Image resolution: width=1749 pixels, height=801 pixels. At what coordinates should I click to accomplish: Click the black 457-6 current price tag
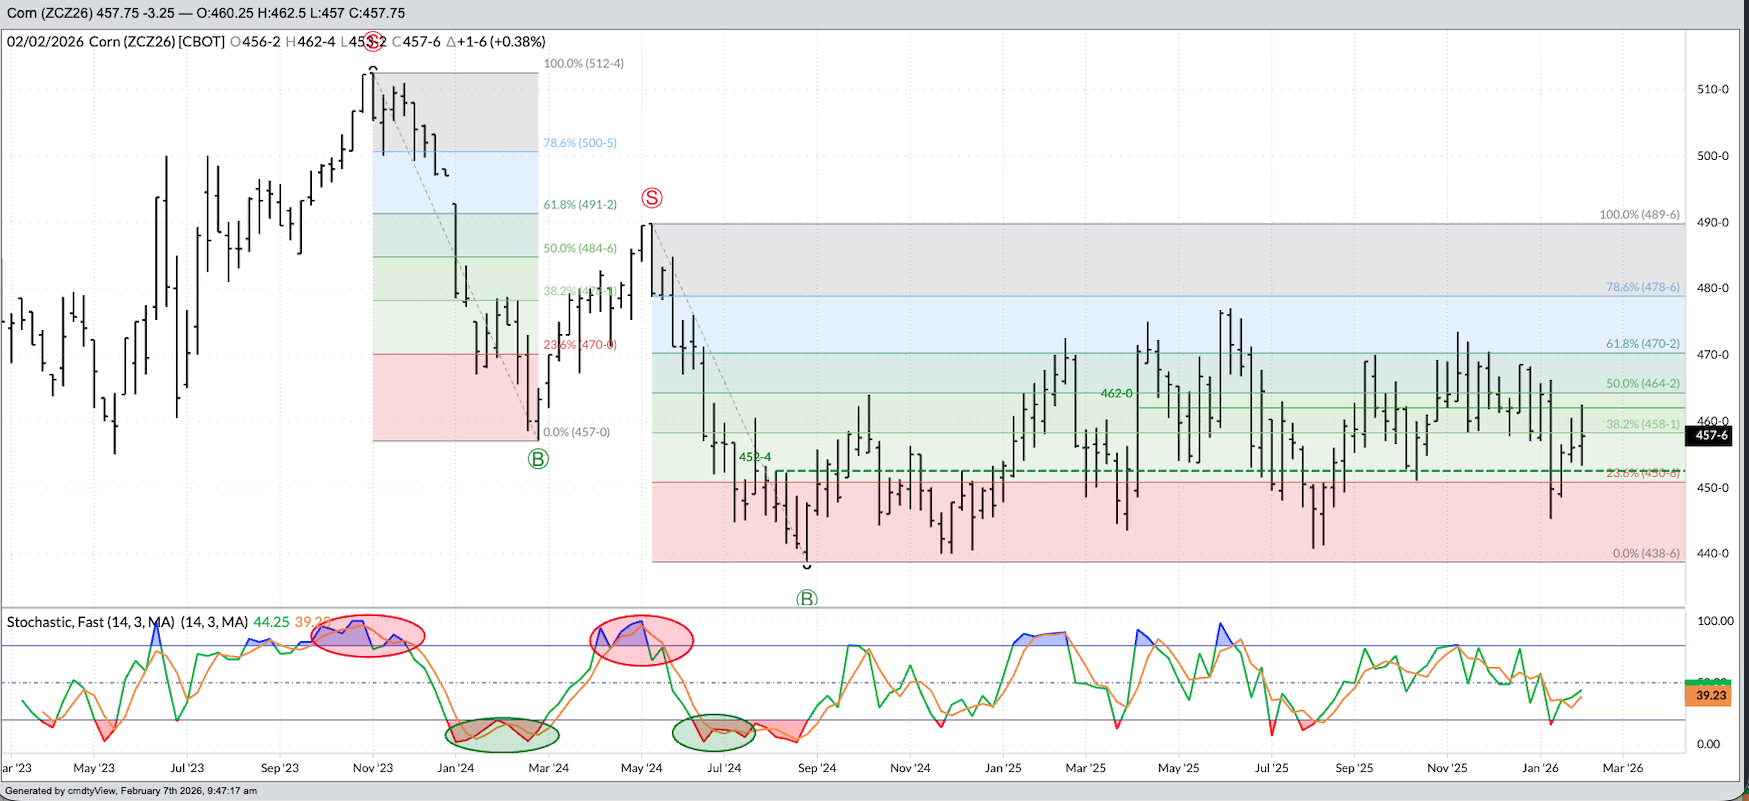click(x=1711, y=435)
